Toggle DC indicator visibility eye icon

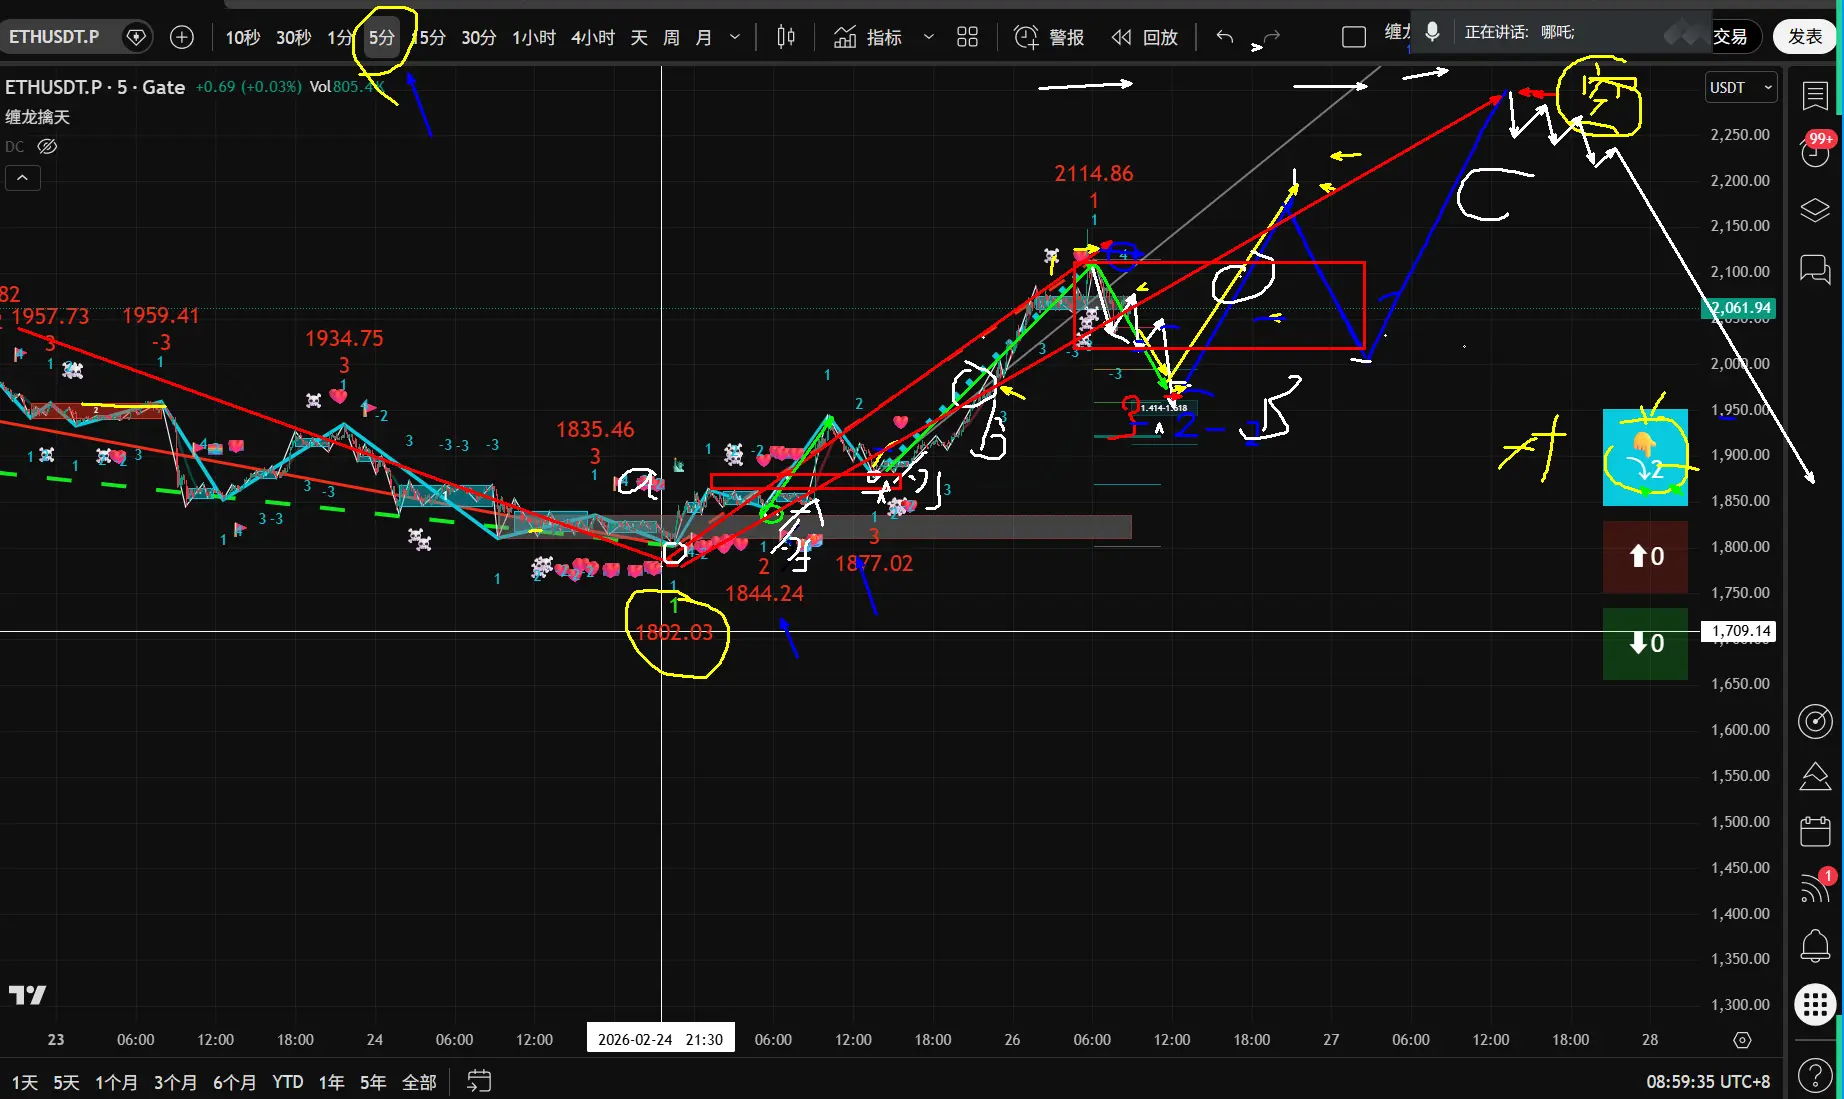pos(47,146)
